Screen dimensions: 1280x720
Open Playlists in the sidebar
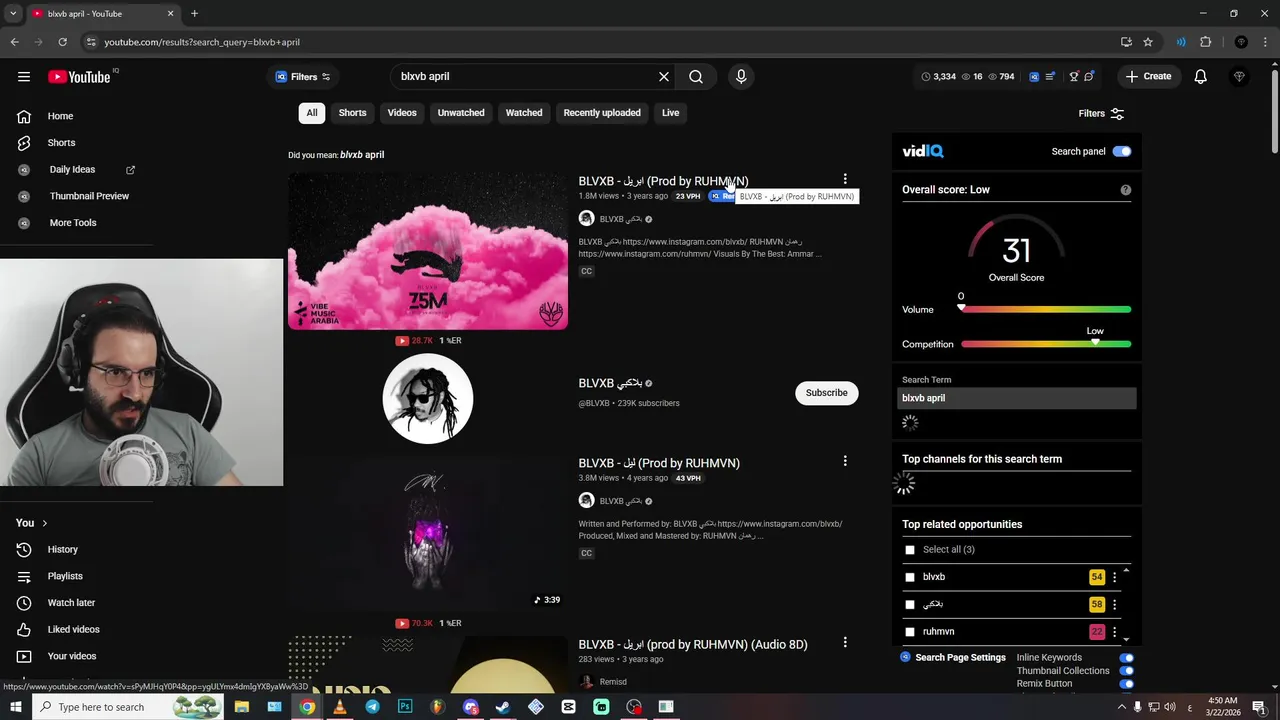click(x=65, y=576)
